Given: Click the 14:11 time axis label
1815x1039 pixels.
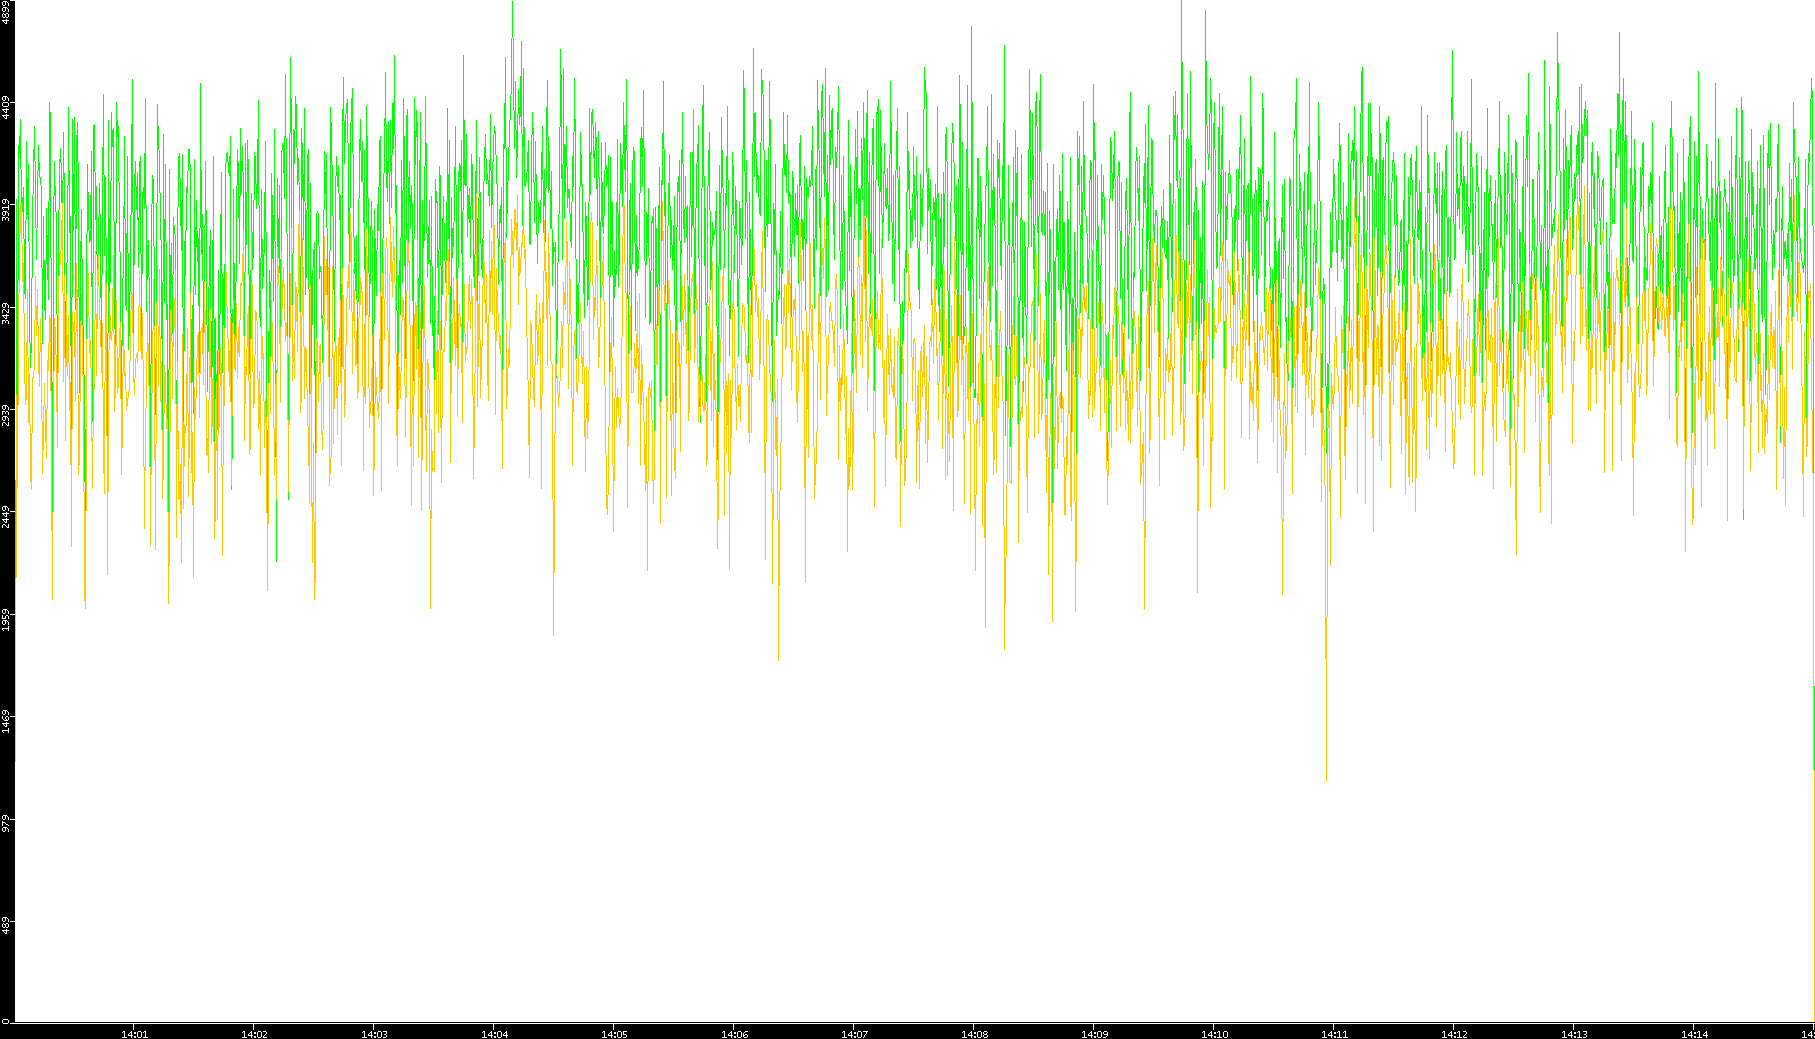Looking at the screenshot, I should coord(1334,1034).
